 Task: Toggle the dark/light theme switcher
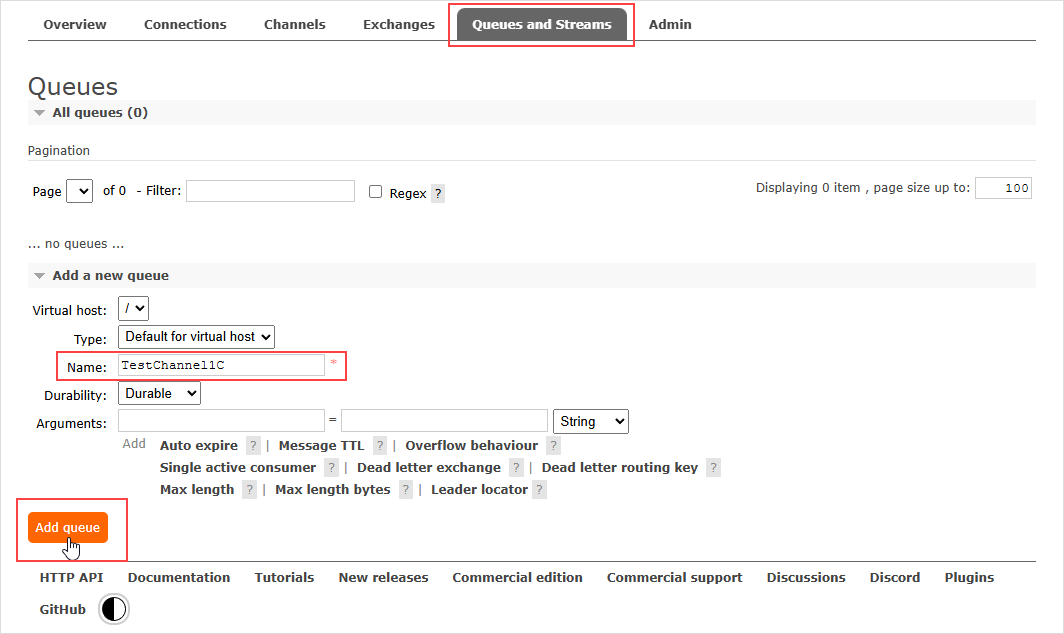pyautogui.click(x=115, y=609)
